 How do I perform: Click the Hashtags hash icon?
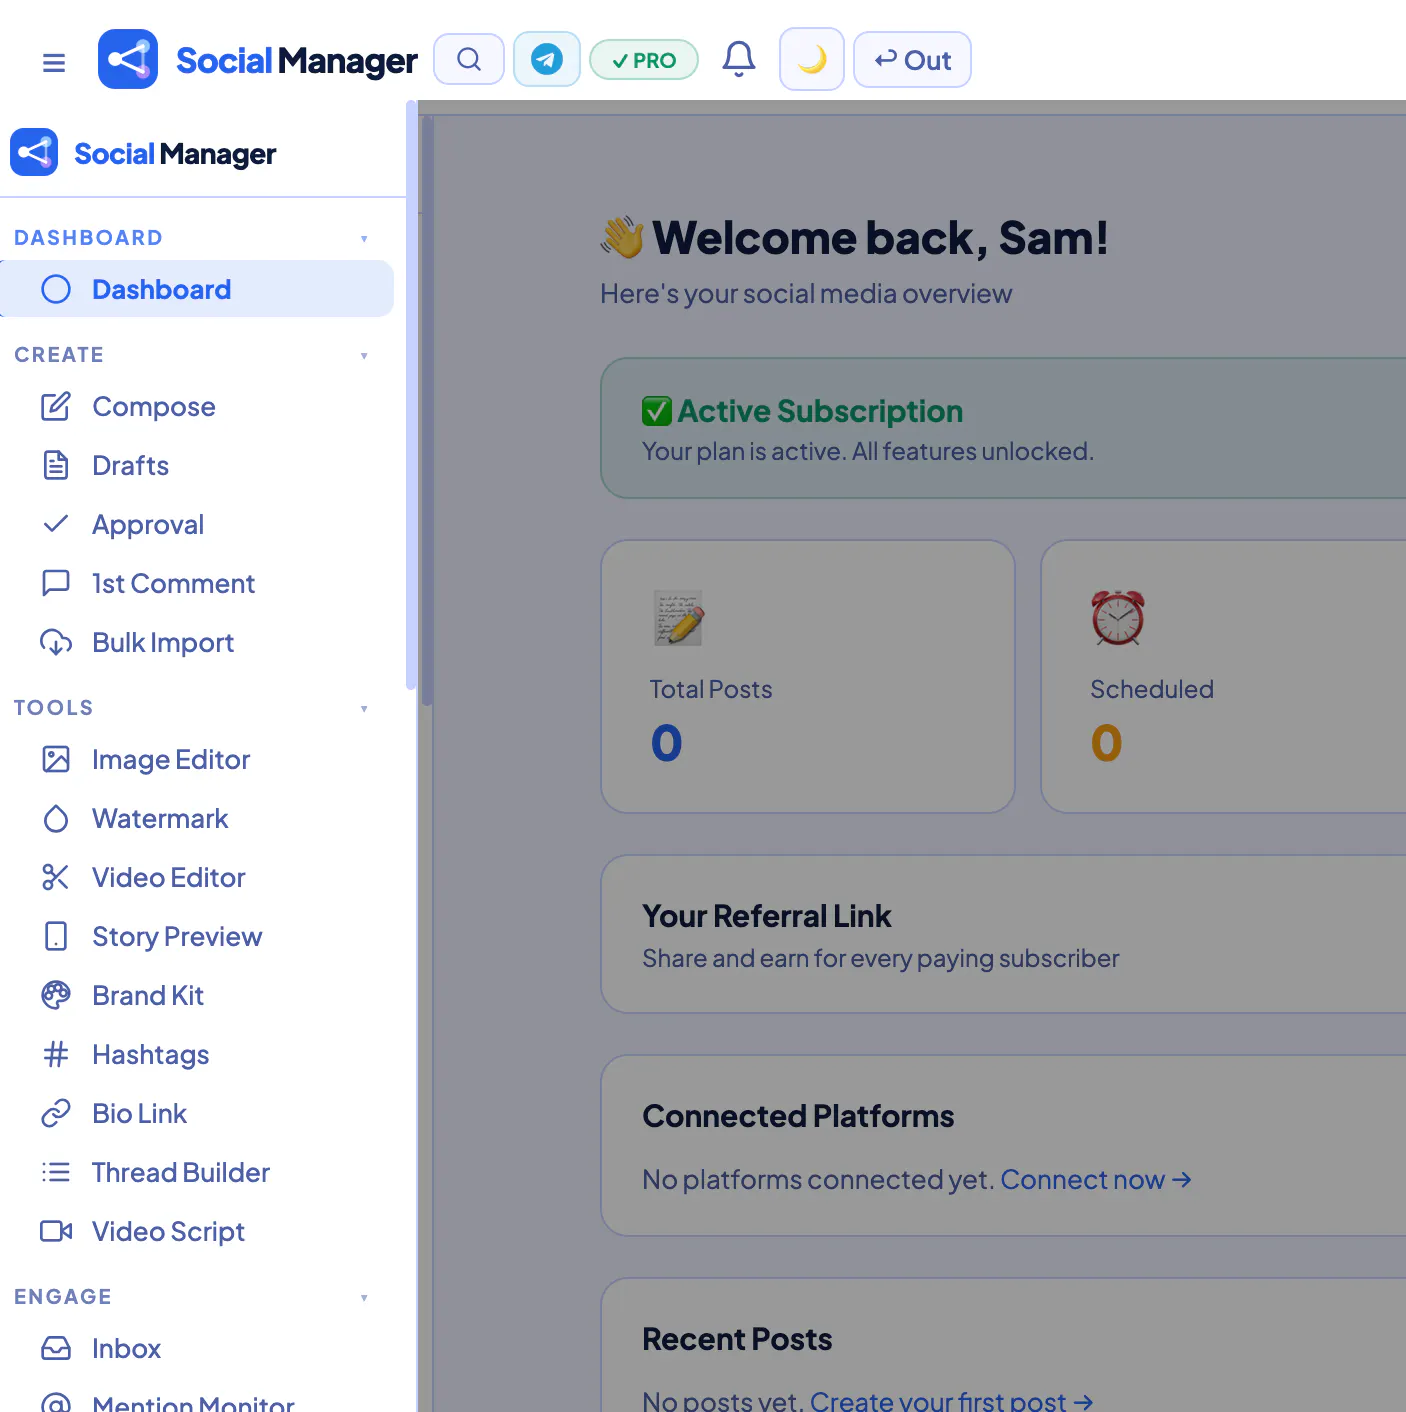pos(56,1054)
